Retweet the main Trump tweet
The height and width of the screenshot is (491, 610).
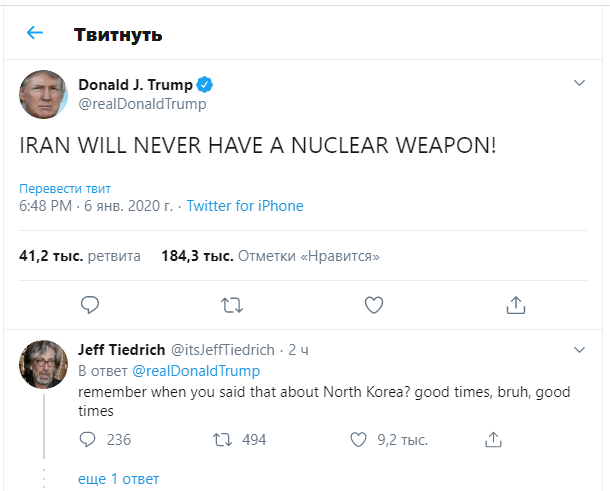pyautogui.click(x=231, y=304)
